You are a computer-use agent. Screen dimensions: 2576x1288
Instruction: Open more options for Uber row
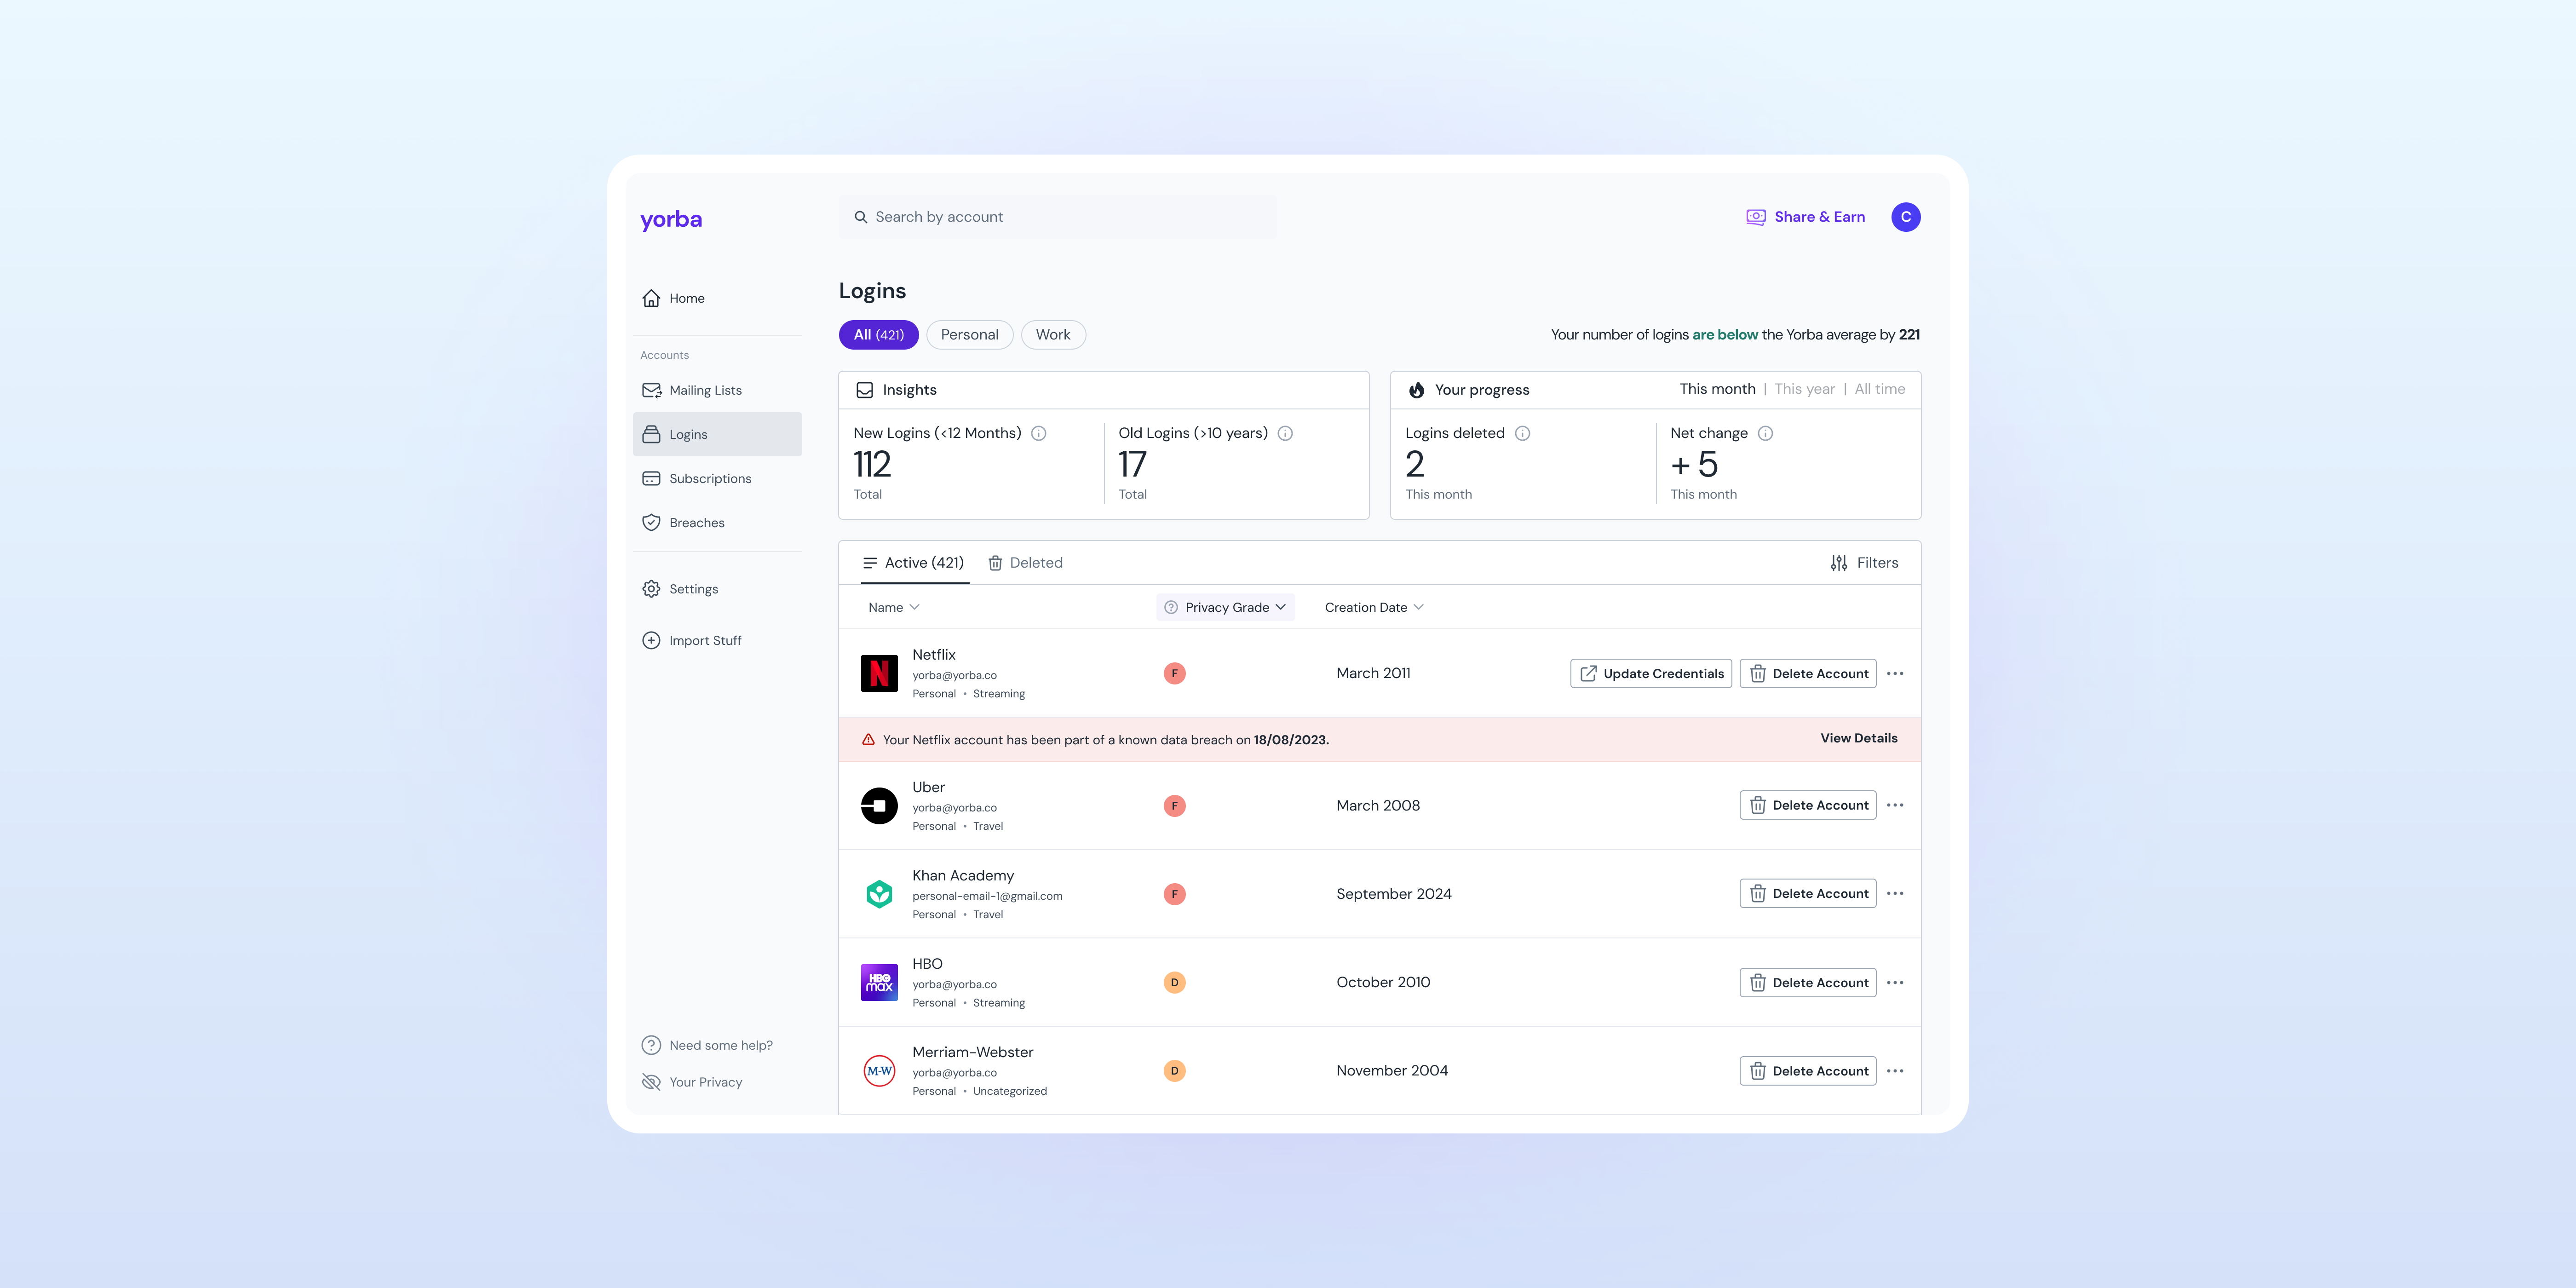click(1895, 805)
